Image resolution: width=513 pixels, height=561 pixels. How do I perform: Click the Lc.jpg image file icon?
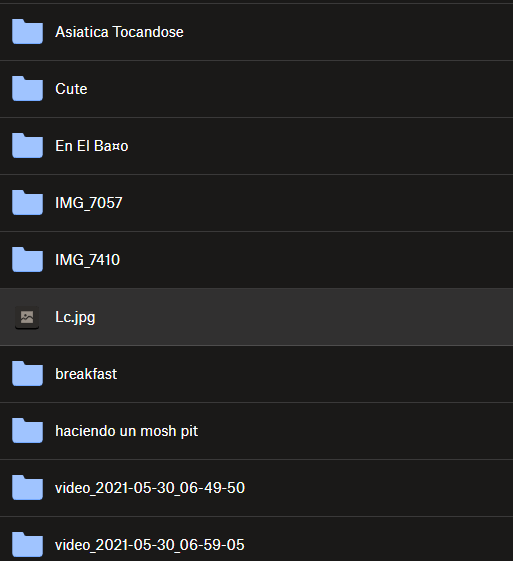pos(27,317)
